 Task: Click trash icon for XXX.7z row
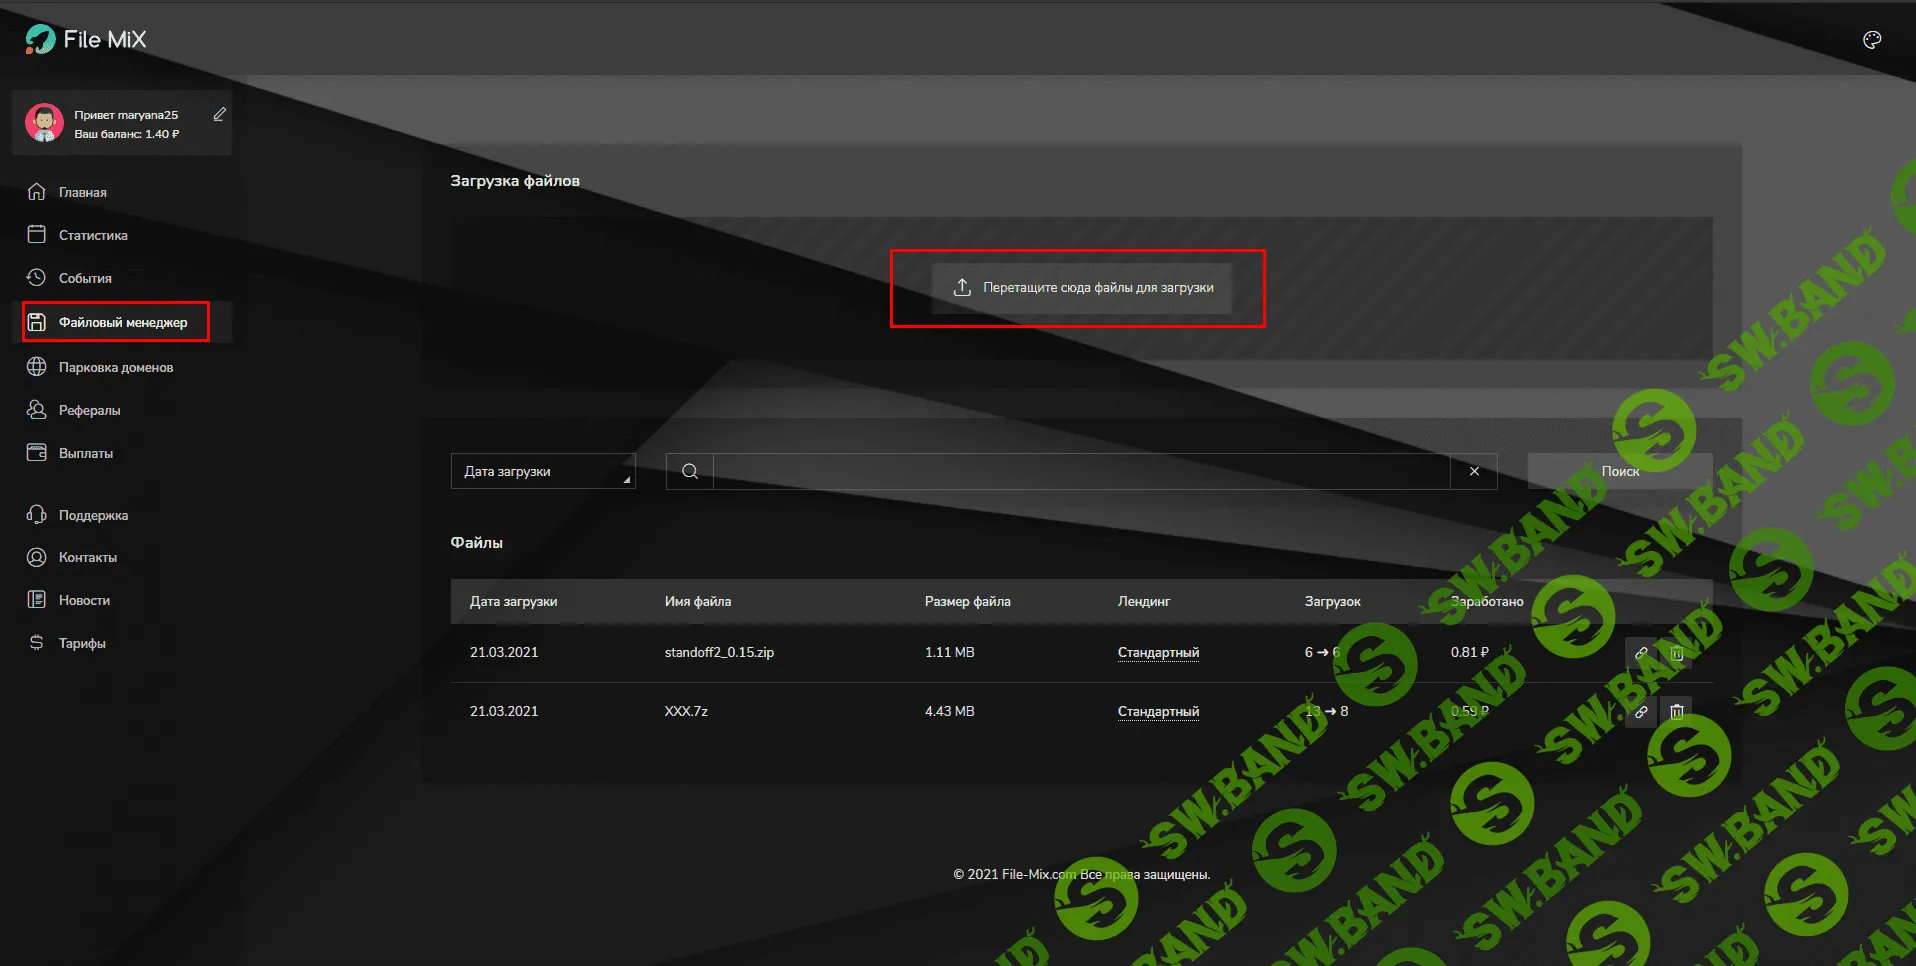click(1677, 712)
